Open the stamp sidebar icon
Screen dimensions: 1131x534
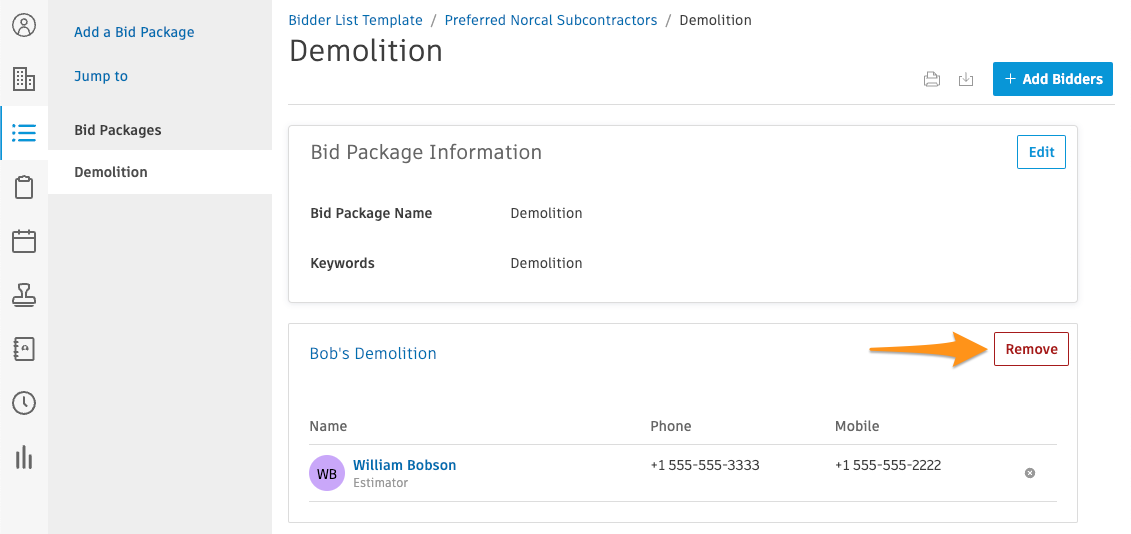[x=24, y=295]
